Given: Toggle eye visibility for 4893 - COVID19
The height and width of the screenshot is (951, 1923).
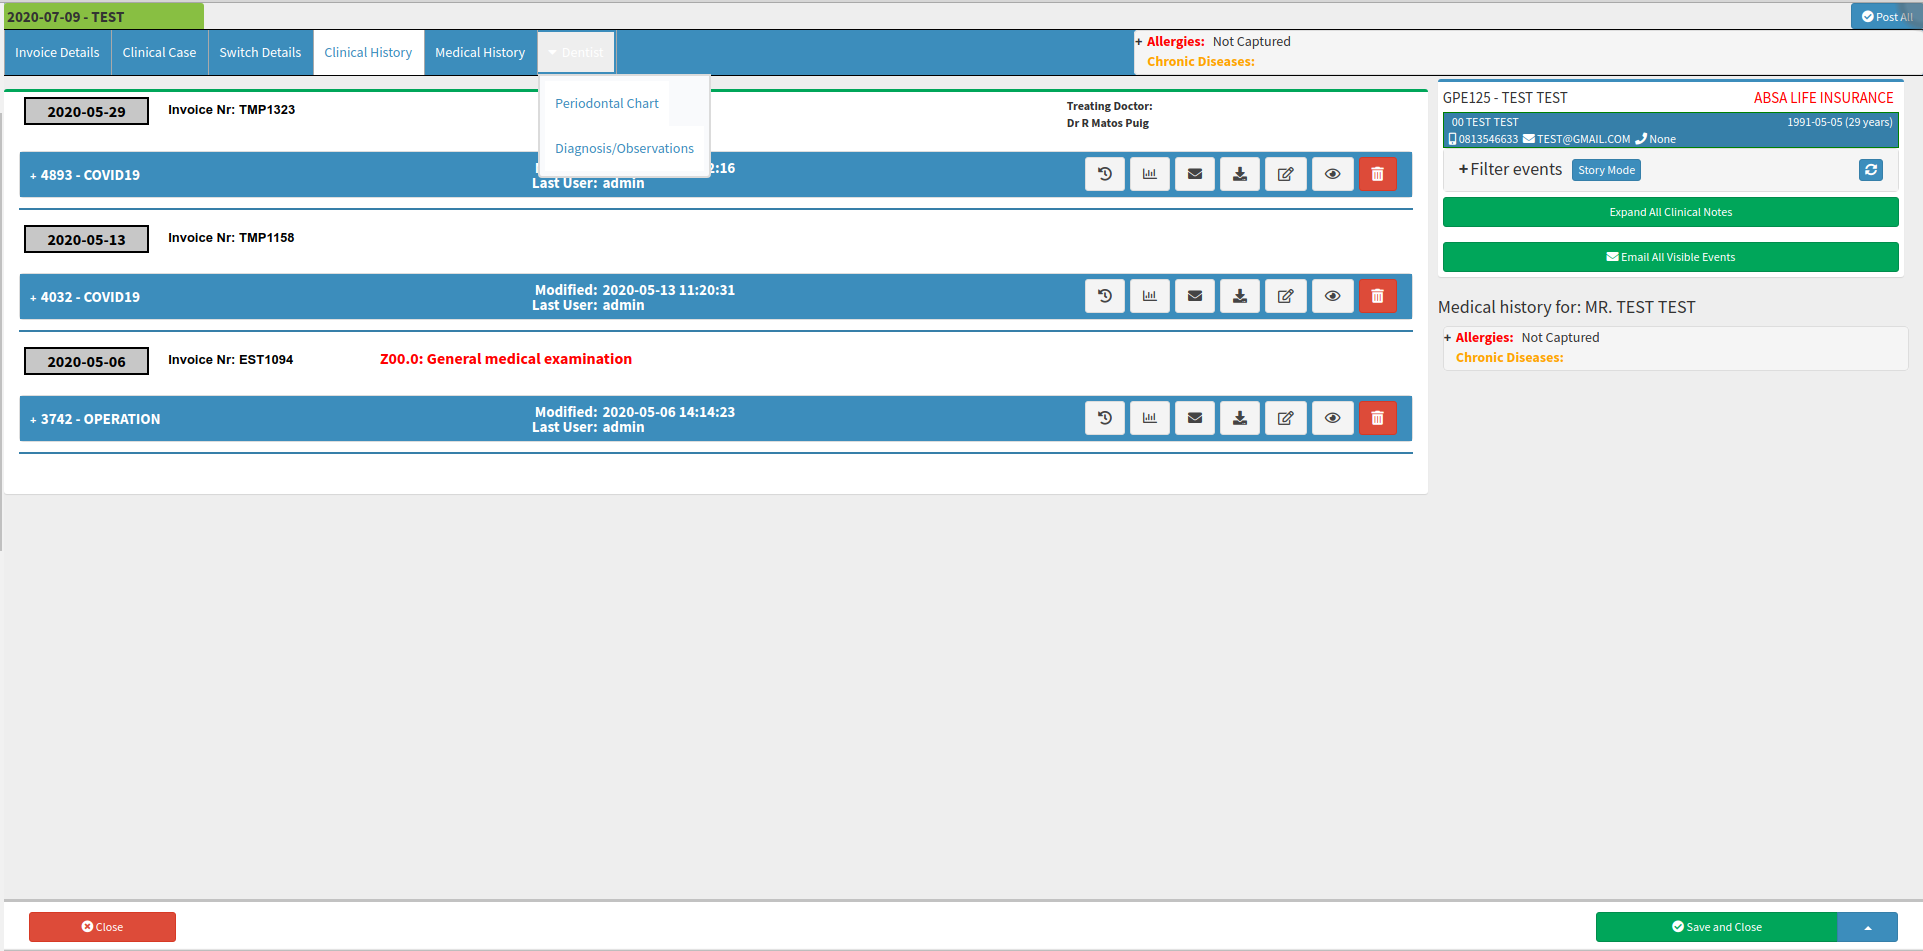Looking at the screenshot, I should click(1333, 174).
